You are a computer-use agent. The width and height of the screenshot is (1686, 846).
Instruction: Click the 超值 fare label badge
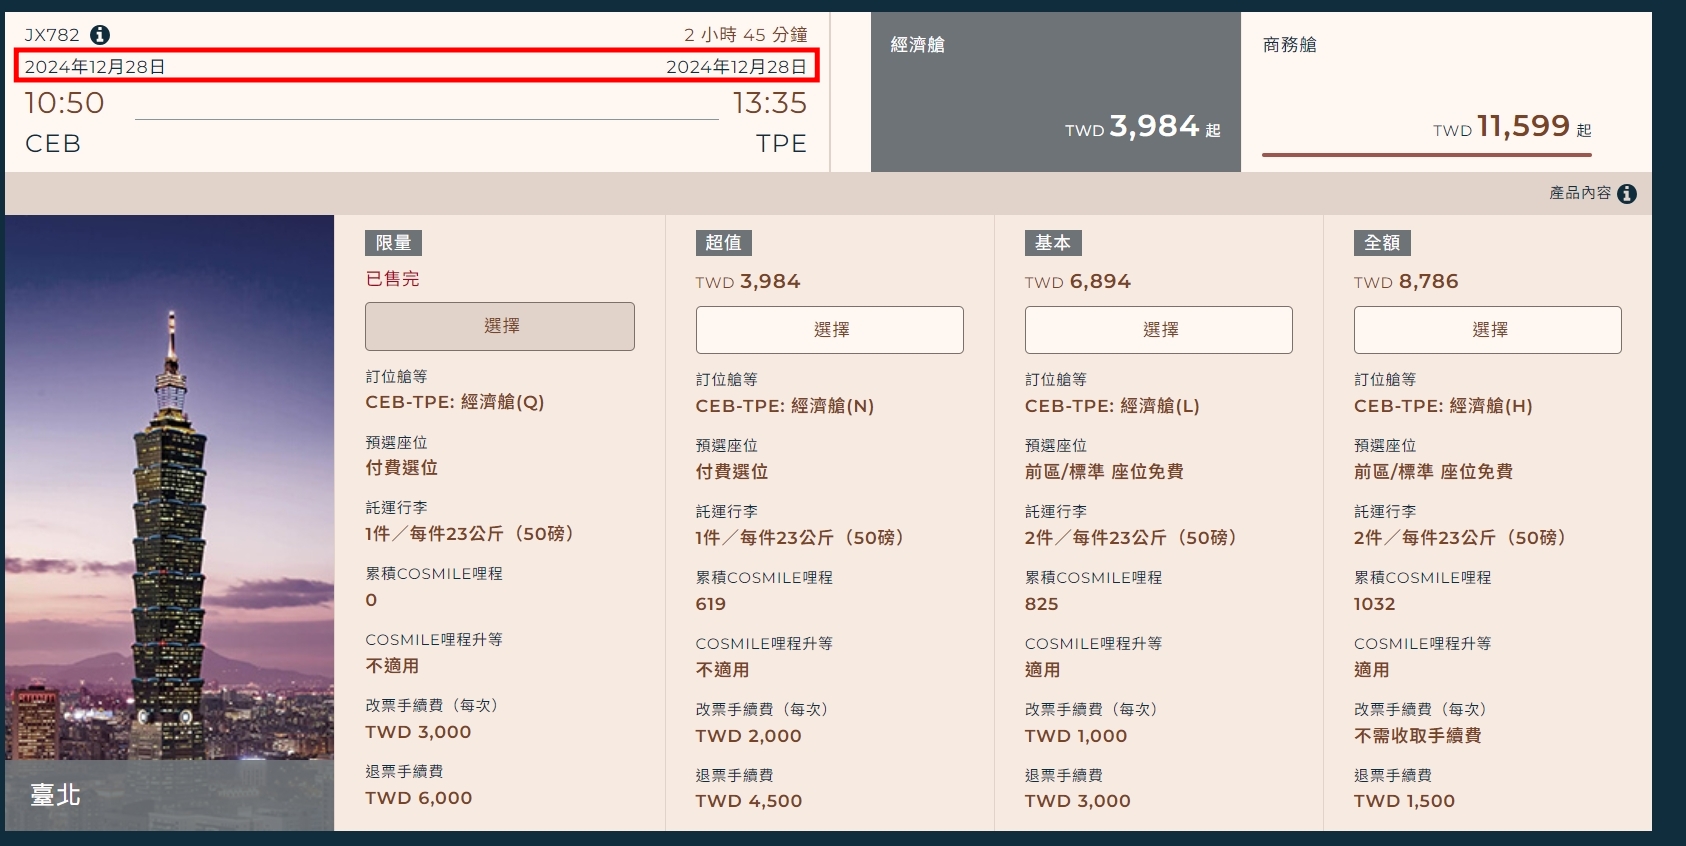coord(723,243)
